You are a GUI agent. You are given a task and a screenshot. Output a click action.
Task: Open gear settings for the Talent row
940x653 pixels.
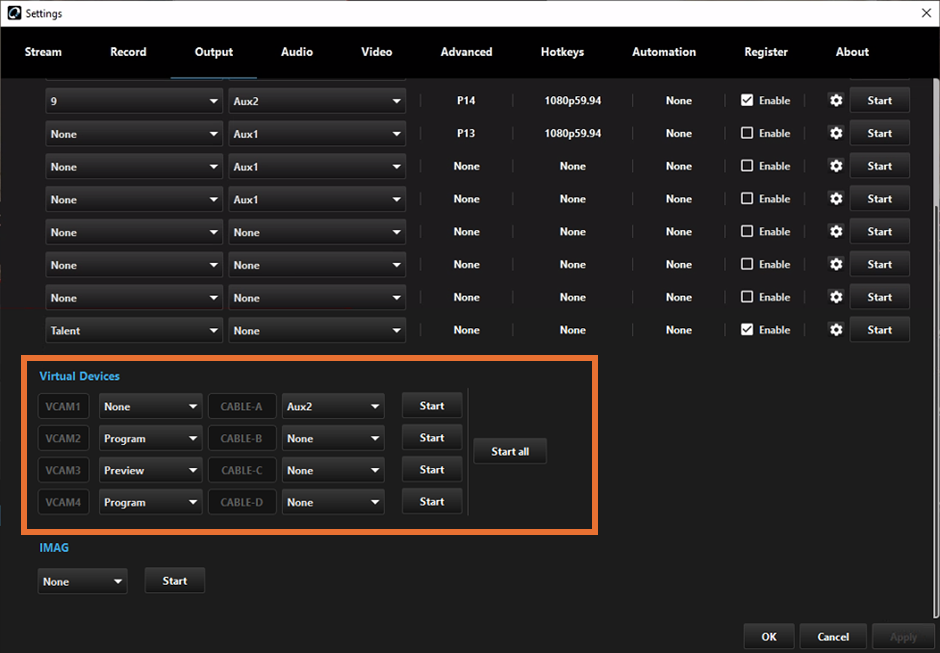[836, 330]
